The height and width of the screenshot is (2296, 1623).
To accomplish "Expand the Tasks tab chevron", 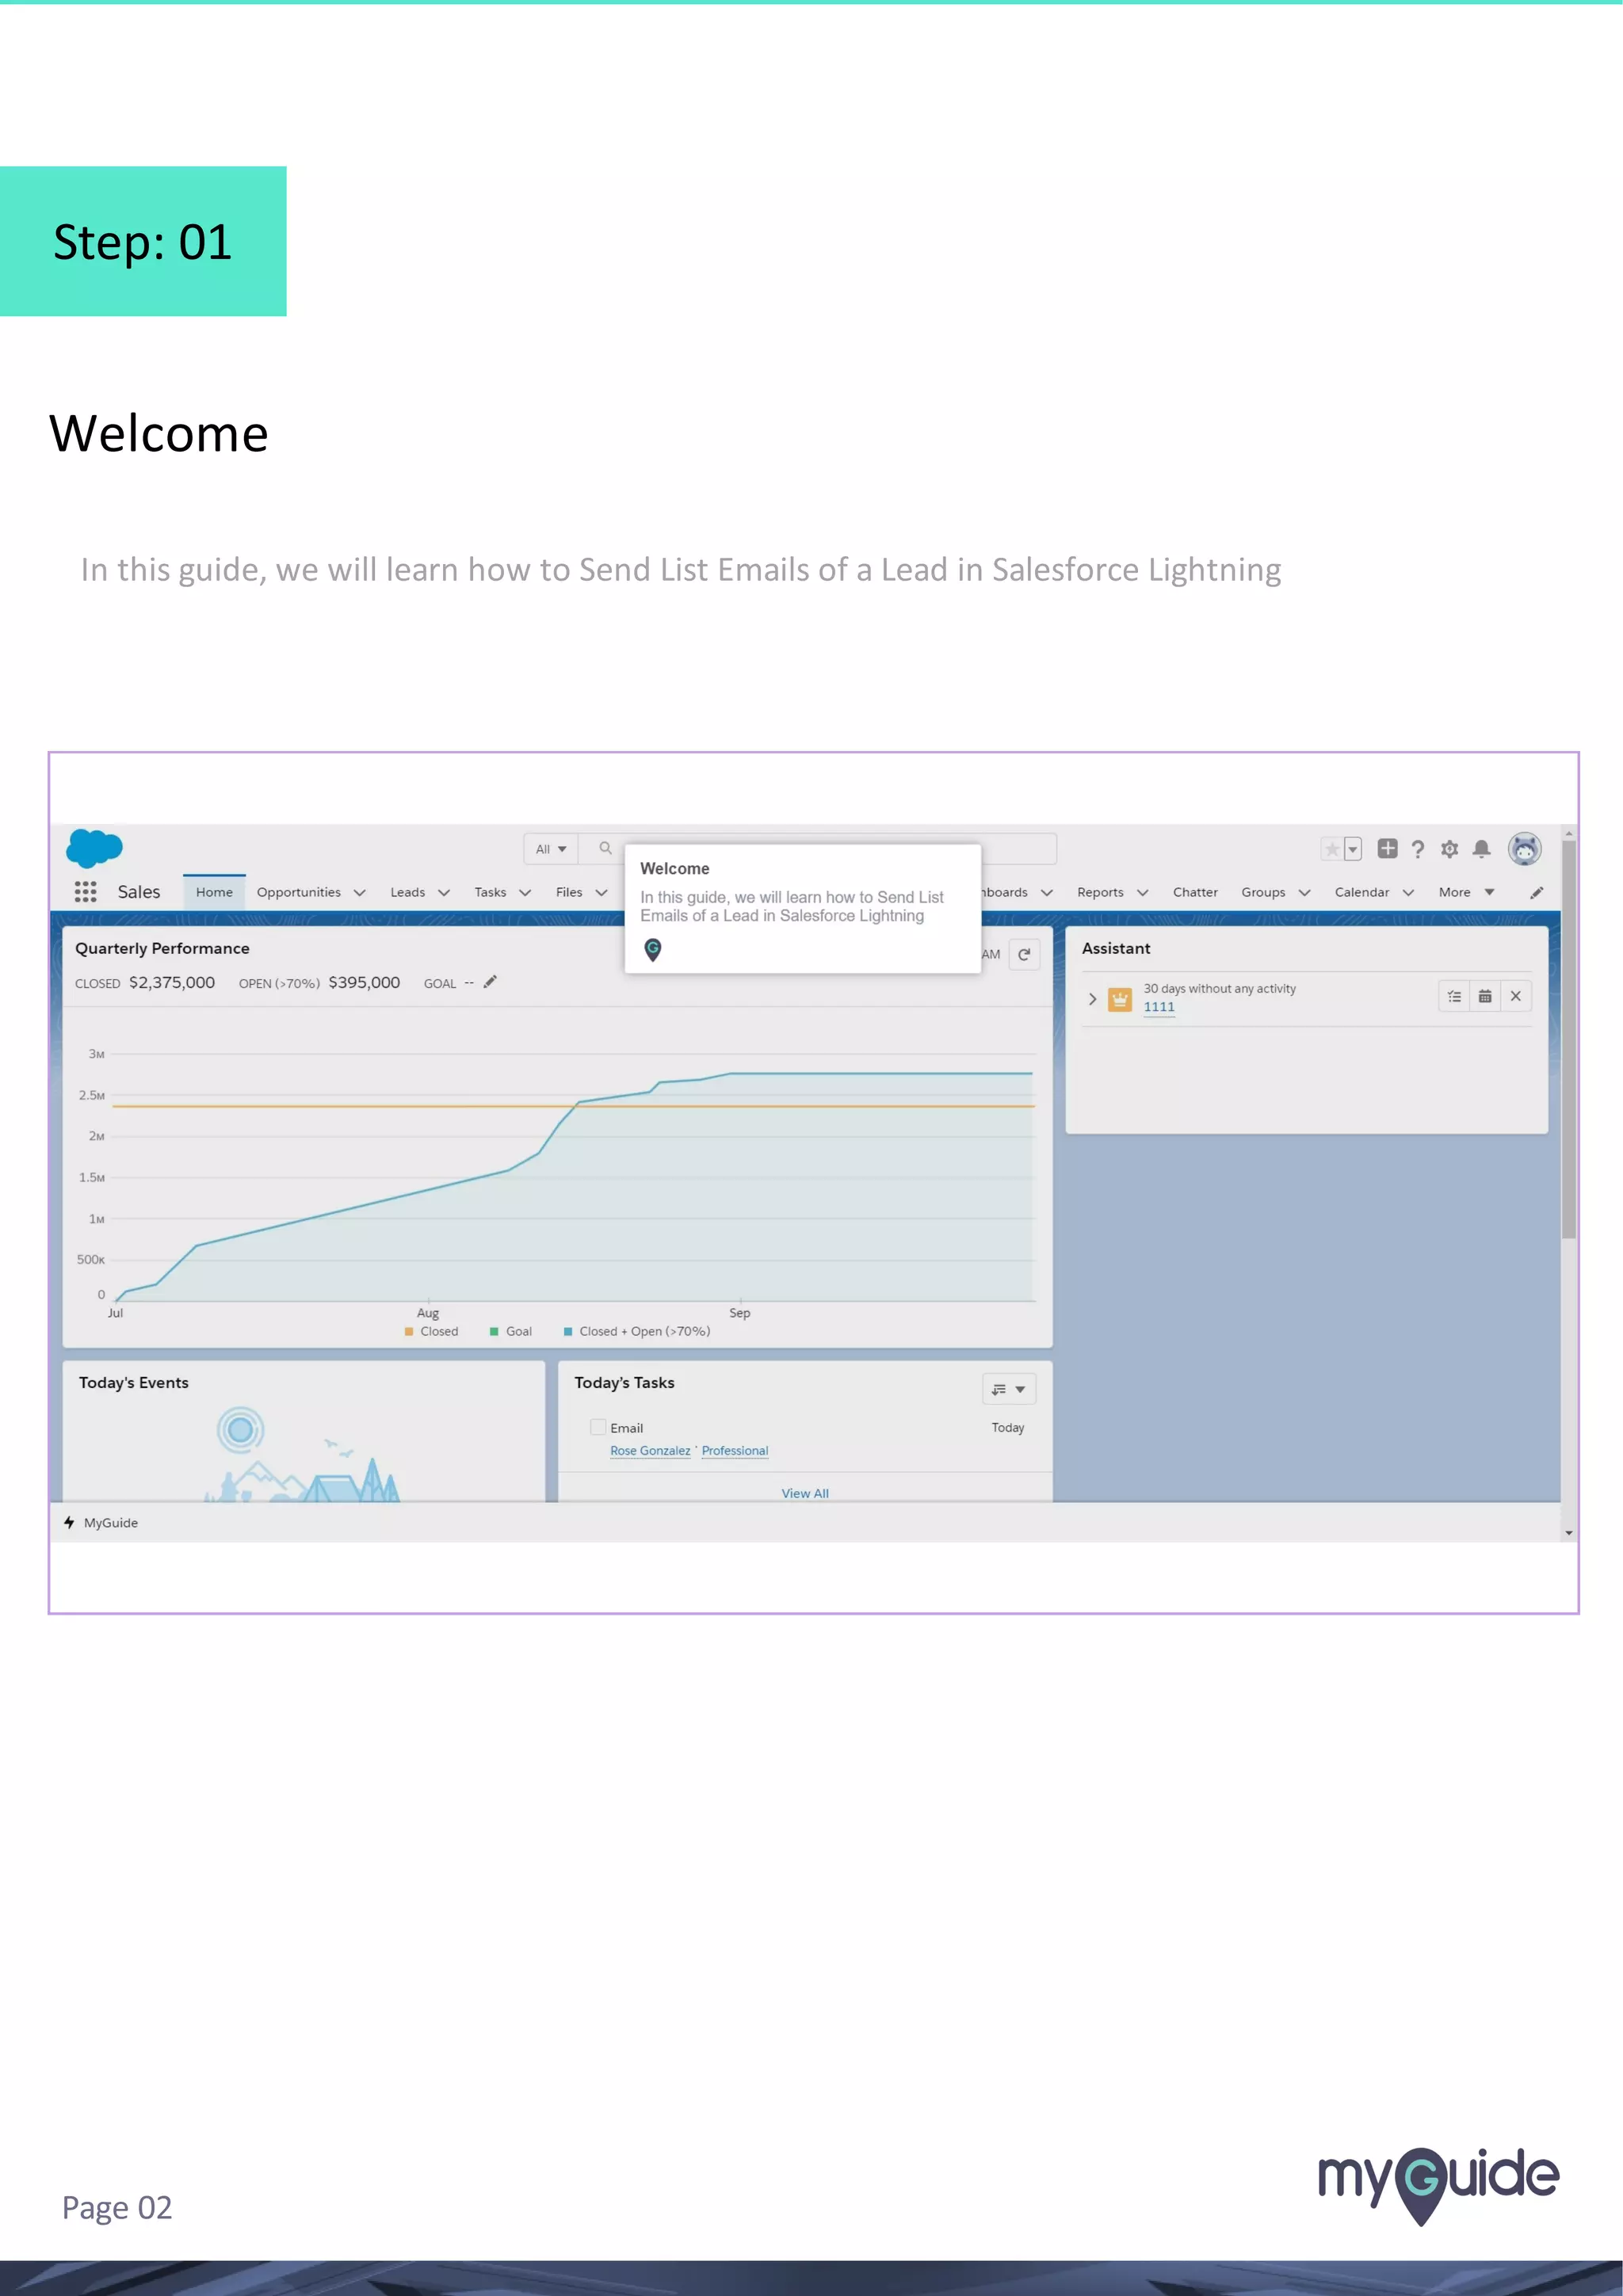I will point(525,893).
